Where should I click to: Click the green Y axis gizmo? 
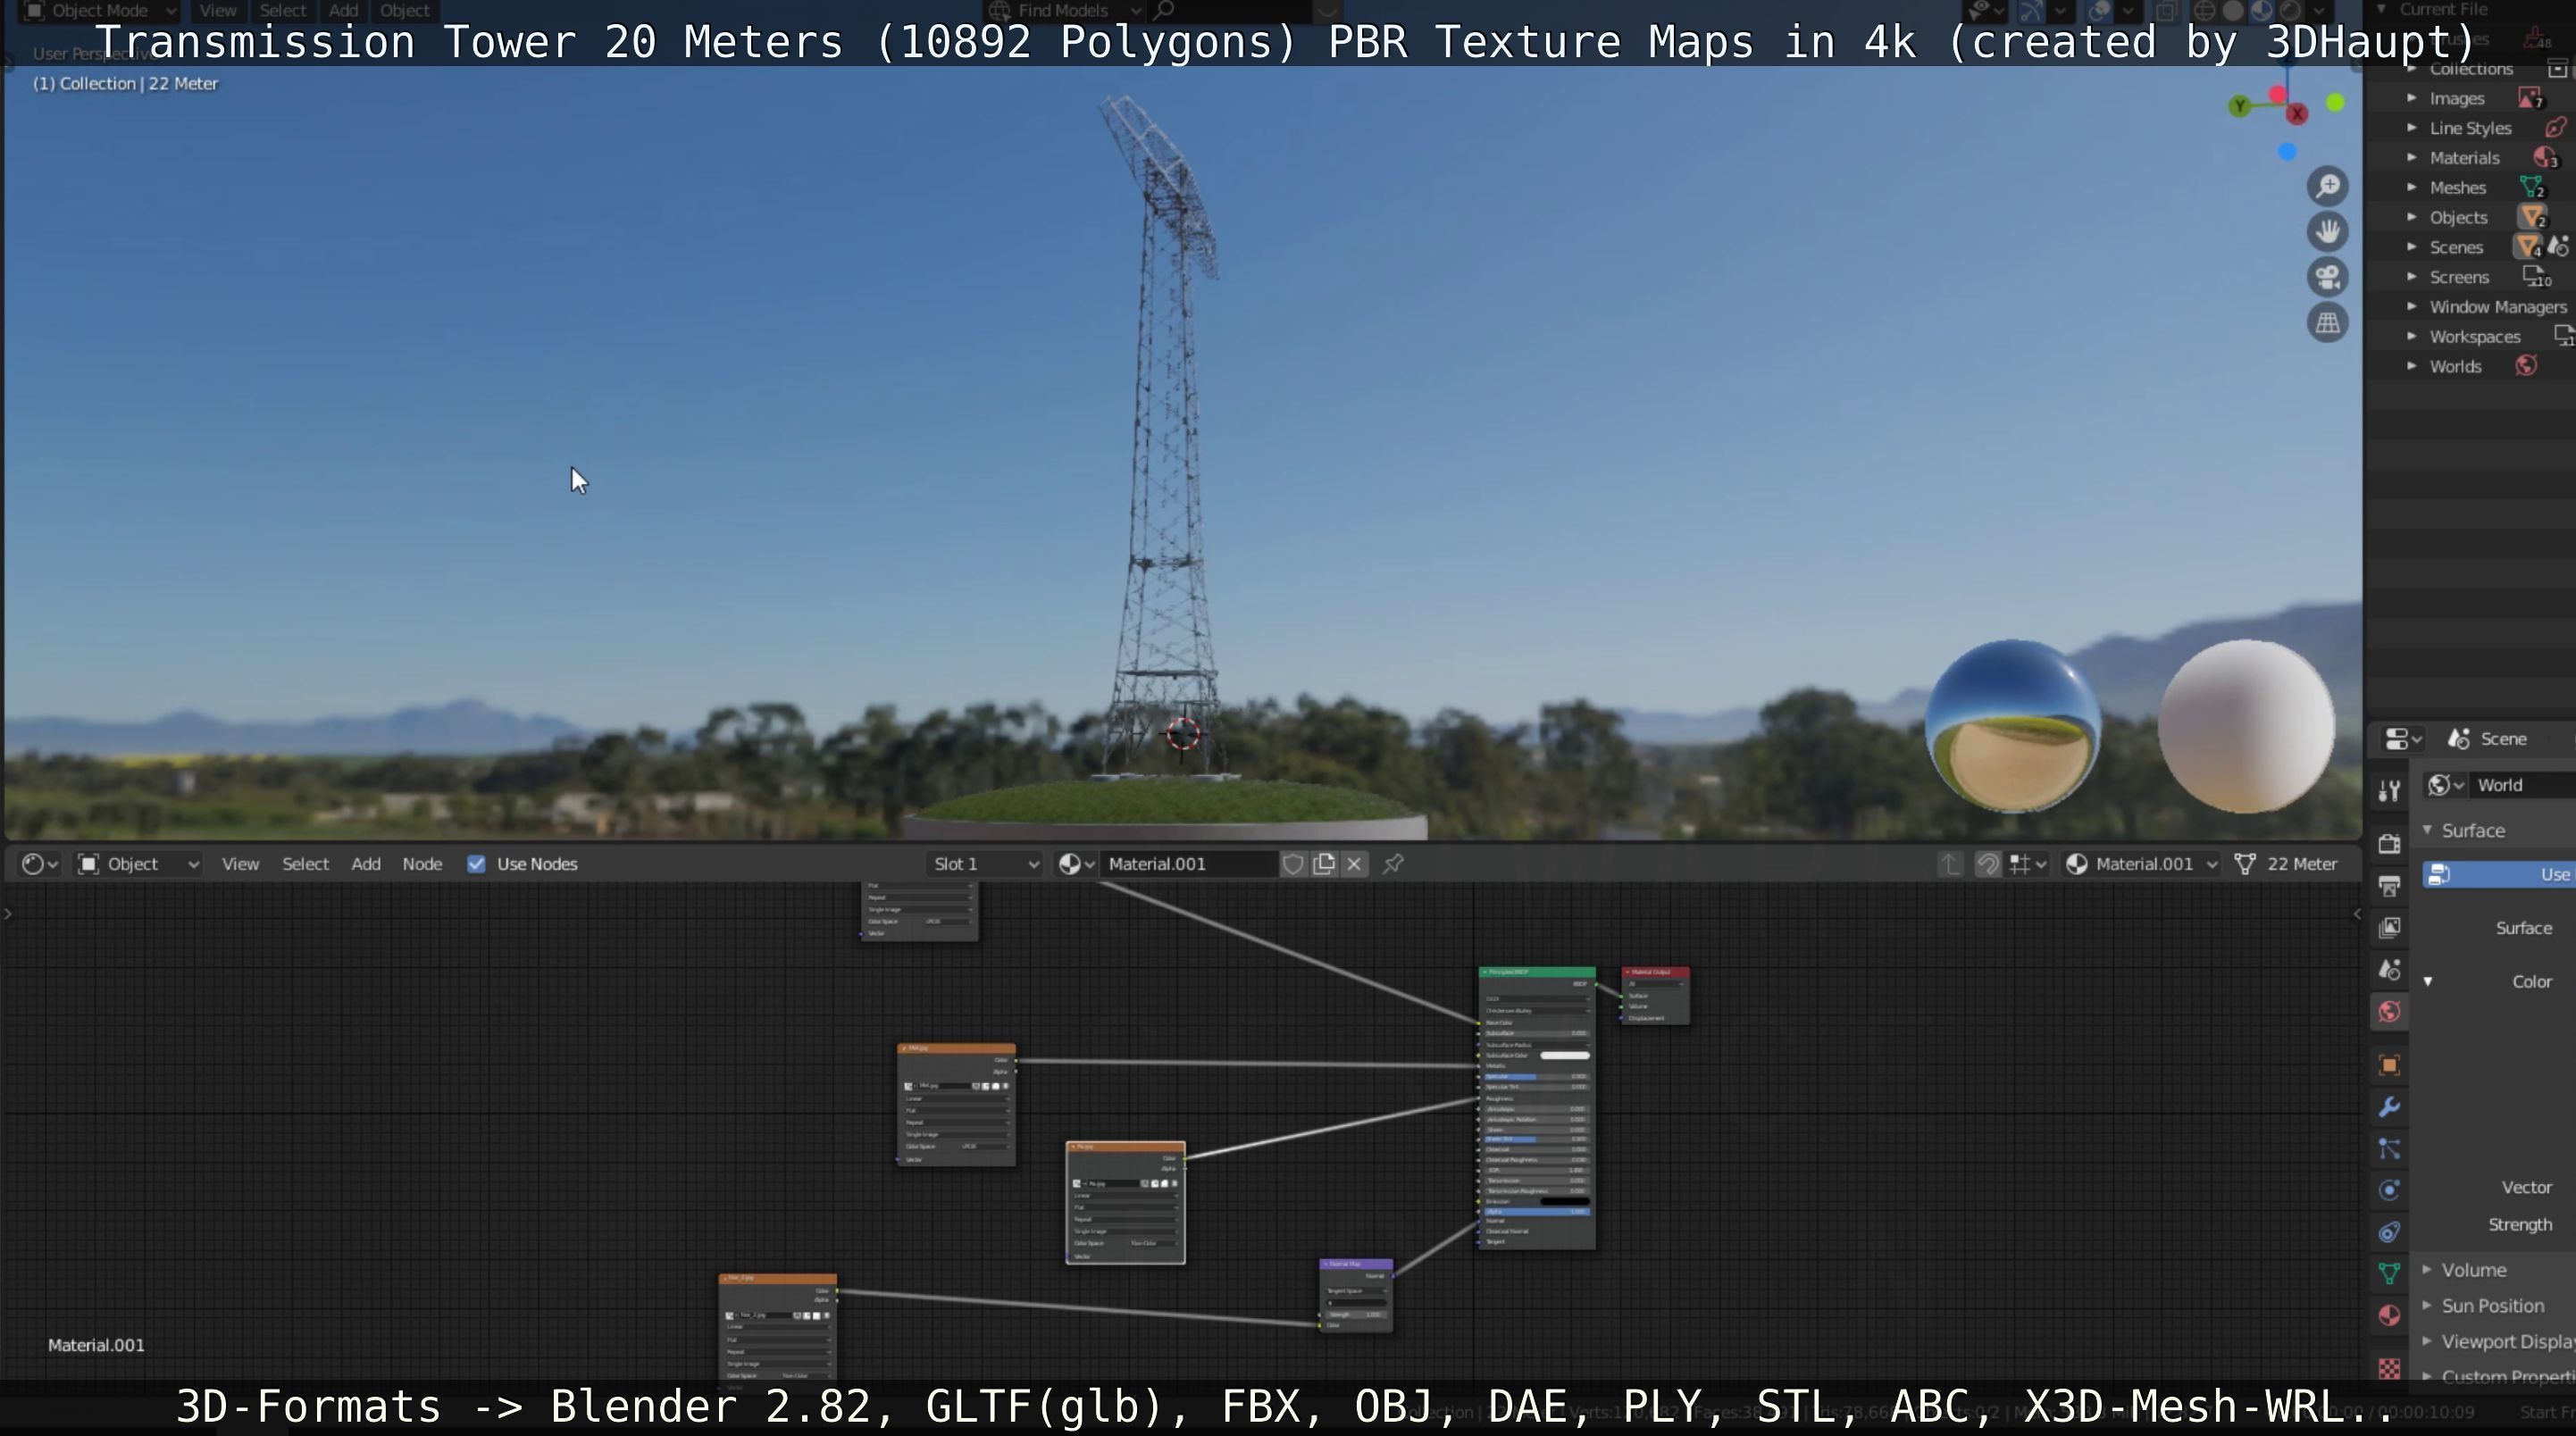[2240, 105]
